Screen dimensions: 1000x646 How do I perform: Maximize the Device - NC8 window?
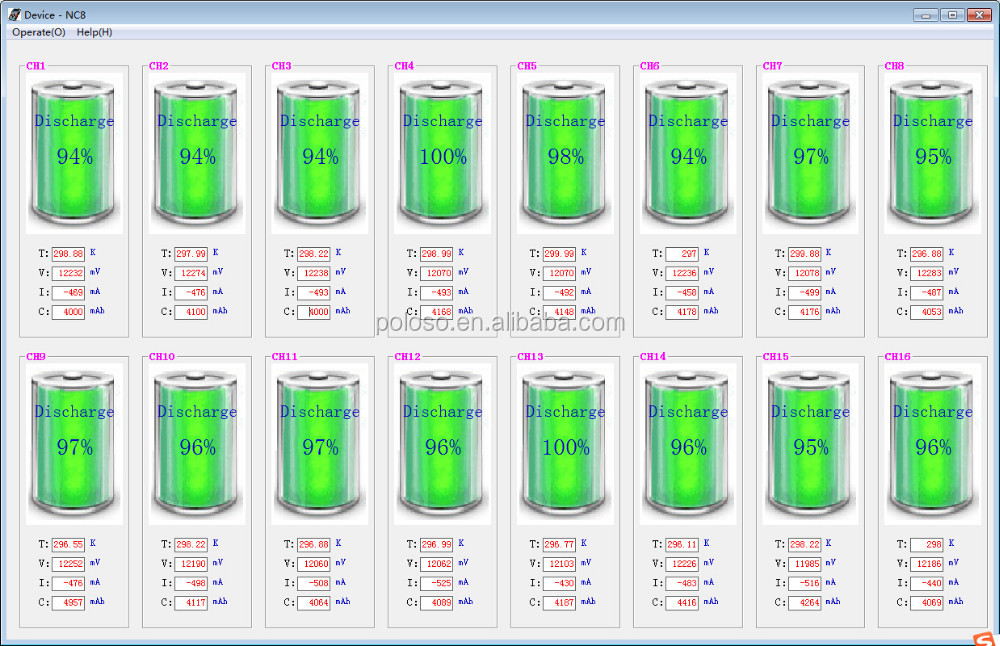(x=952, y=15)
